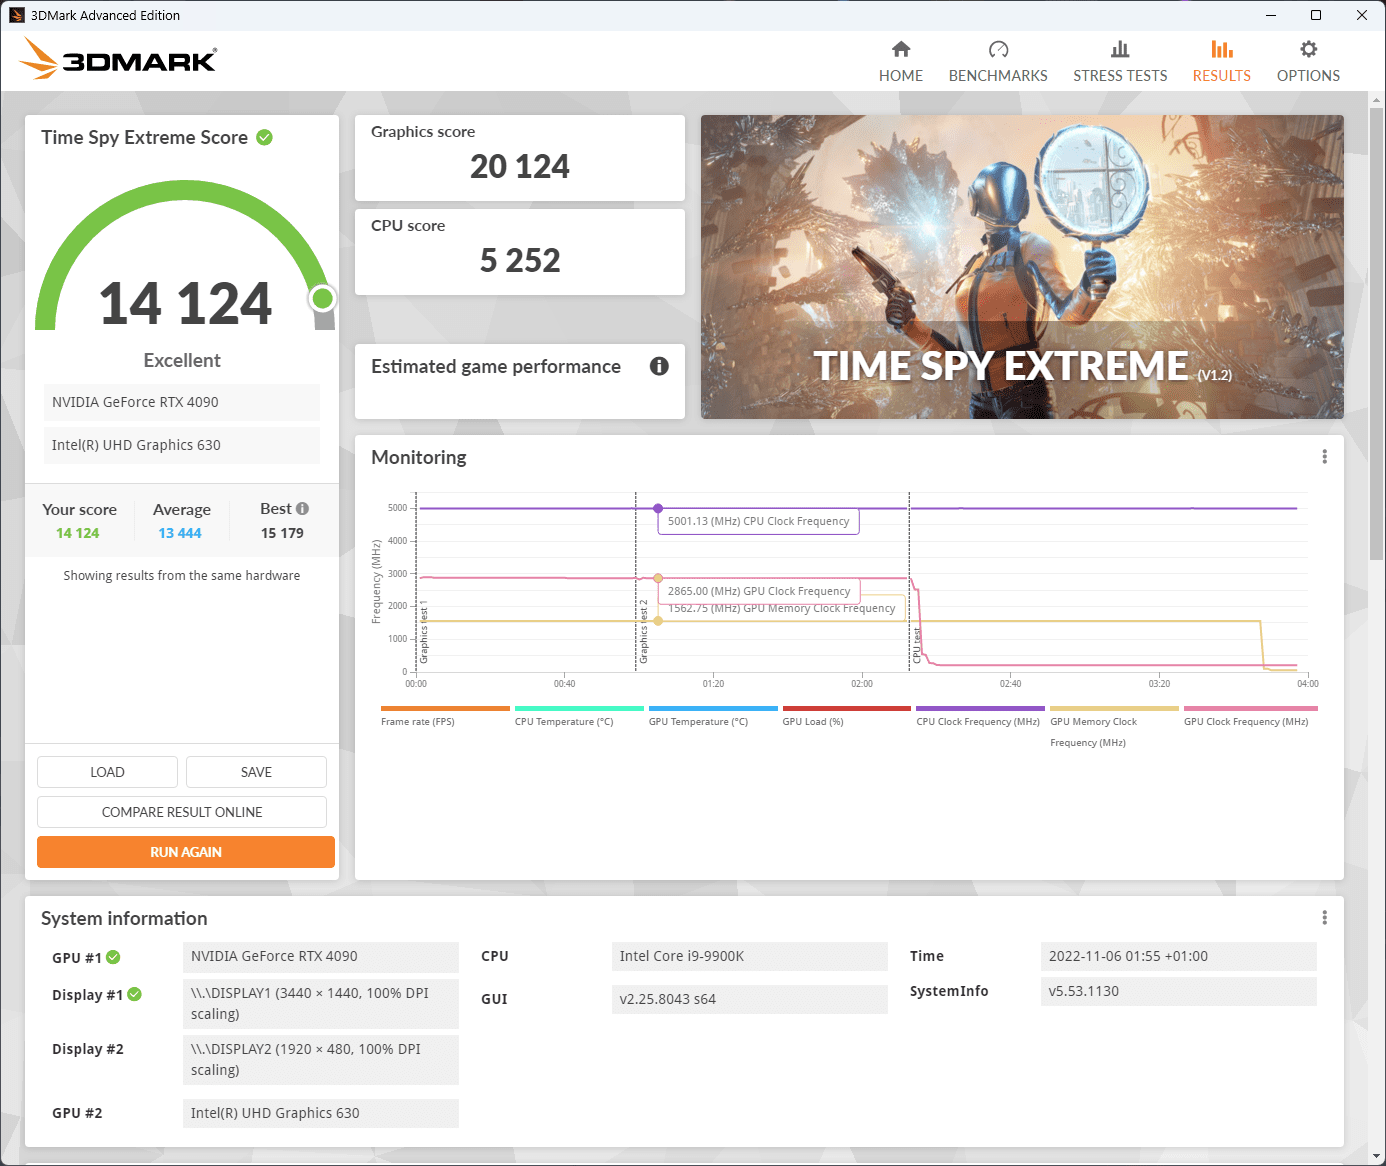Click the Intel Core i9-9900K CPU field
Viewport: 1386px width, 1166px height.
click(x=750, y=956)
